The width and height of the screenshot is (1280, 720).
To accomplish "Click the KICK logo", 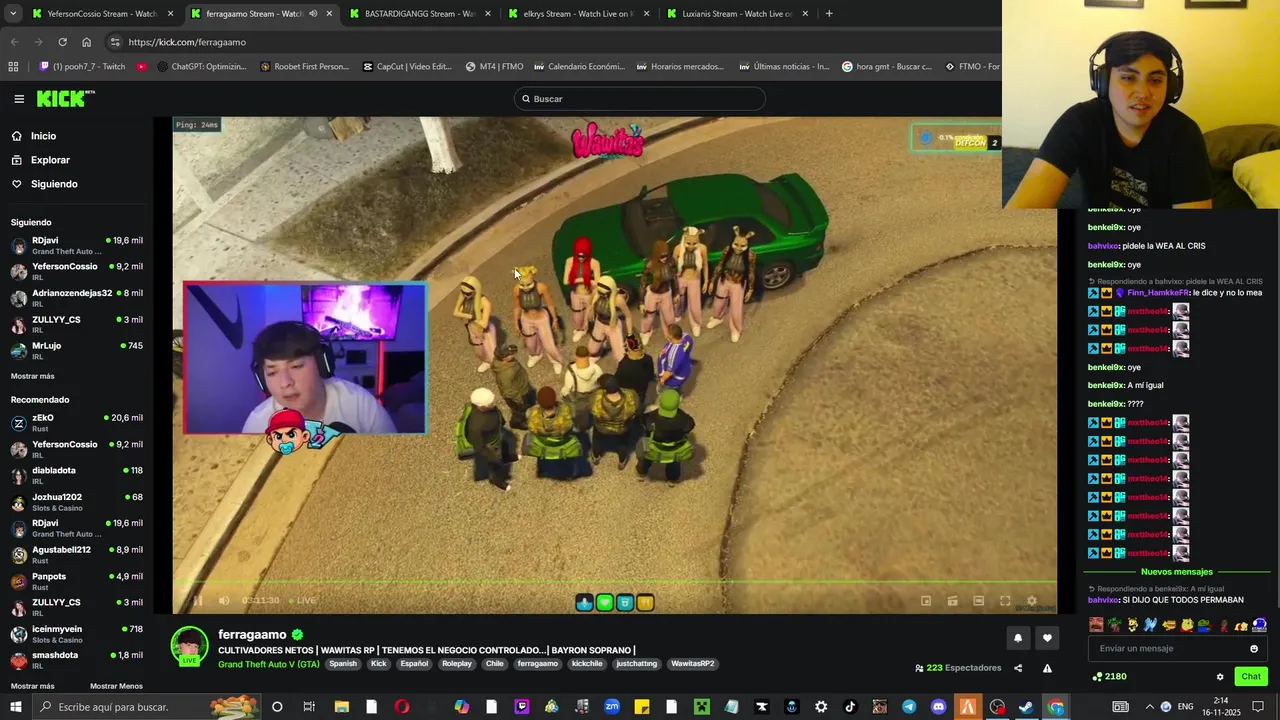I will click(65, 98).
